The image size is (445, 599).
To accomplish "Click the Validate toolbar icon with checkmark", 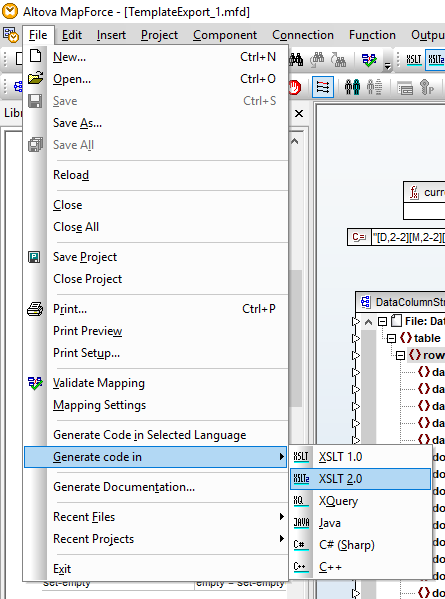I will 369,60.
